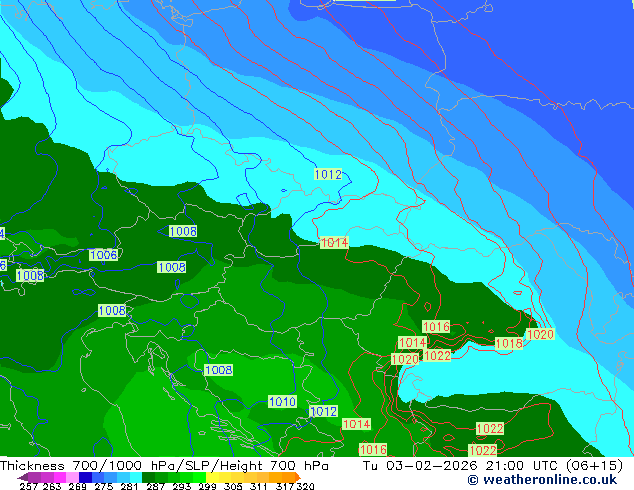The image size is (634, 490).
Task: Pick the cyan swatch in the color scale
Action: [136, 477]
